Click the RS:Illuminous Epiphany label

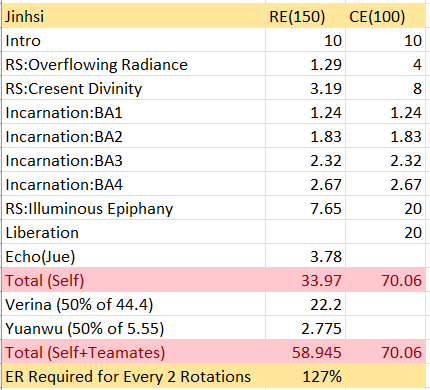point(134,208)
